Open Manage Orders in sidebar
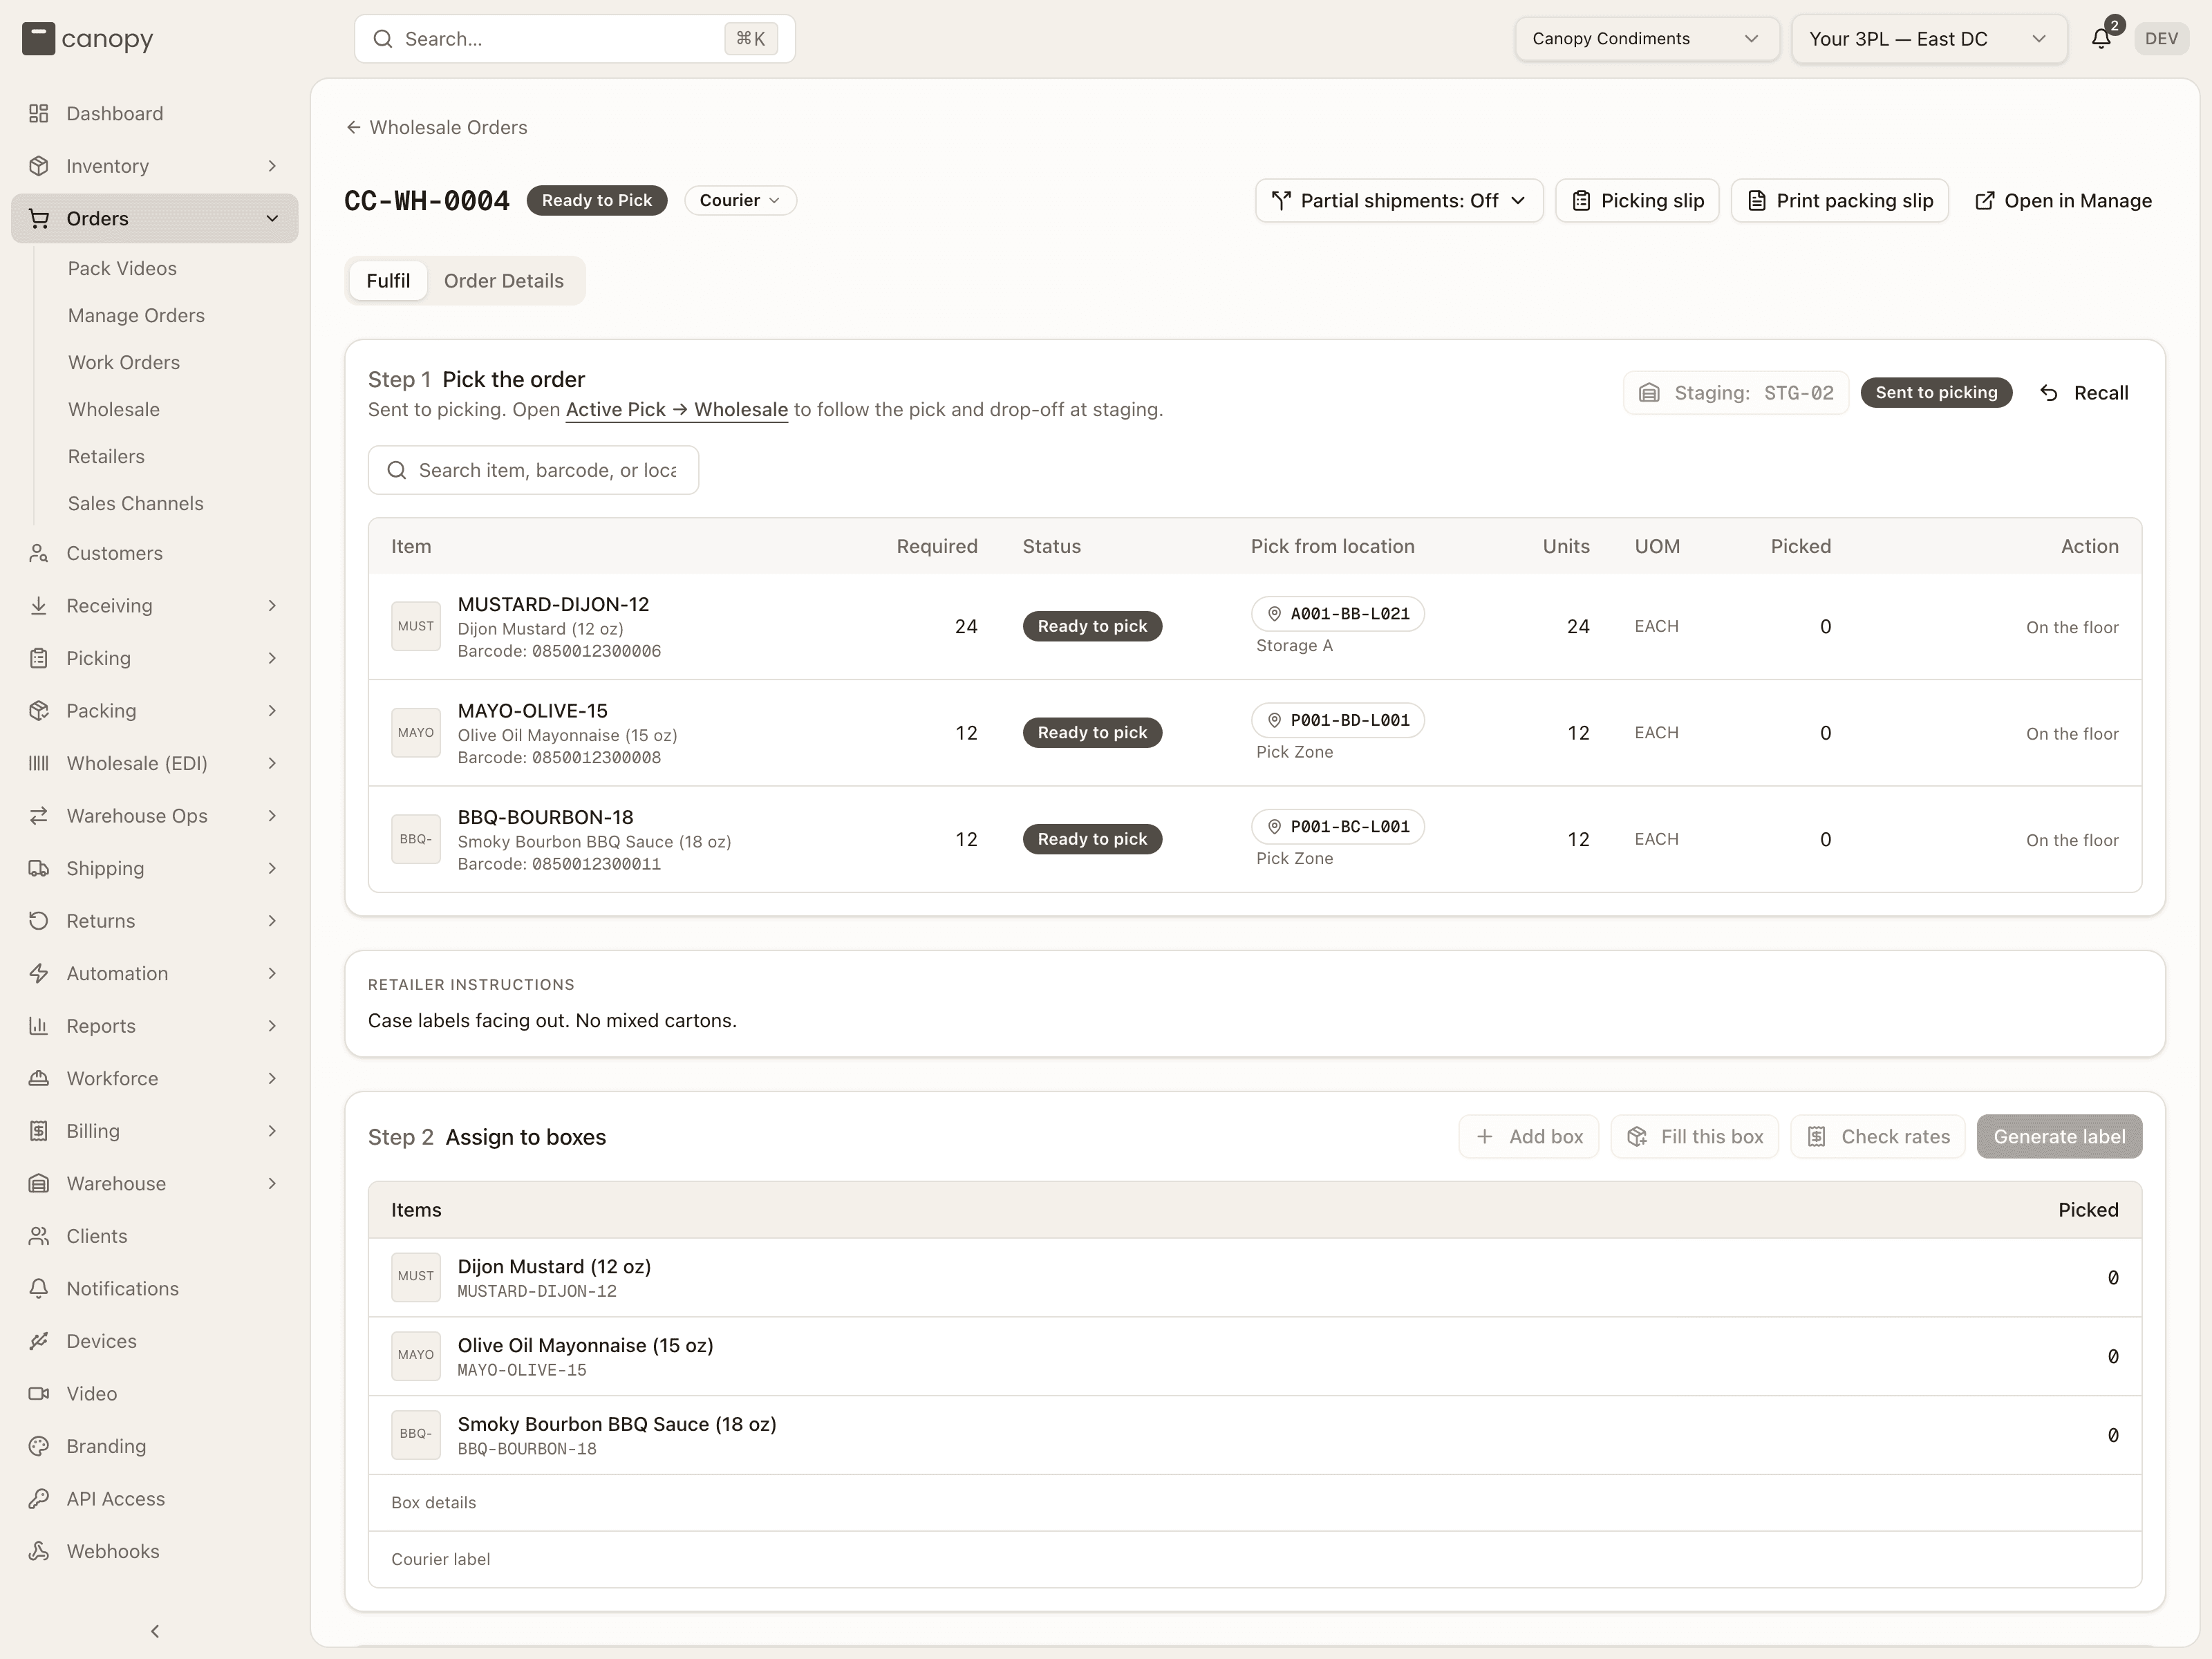Screen dimensions: 2212x1659 pyautogui.click(x=136, y=315)
